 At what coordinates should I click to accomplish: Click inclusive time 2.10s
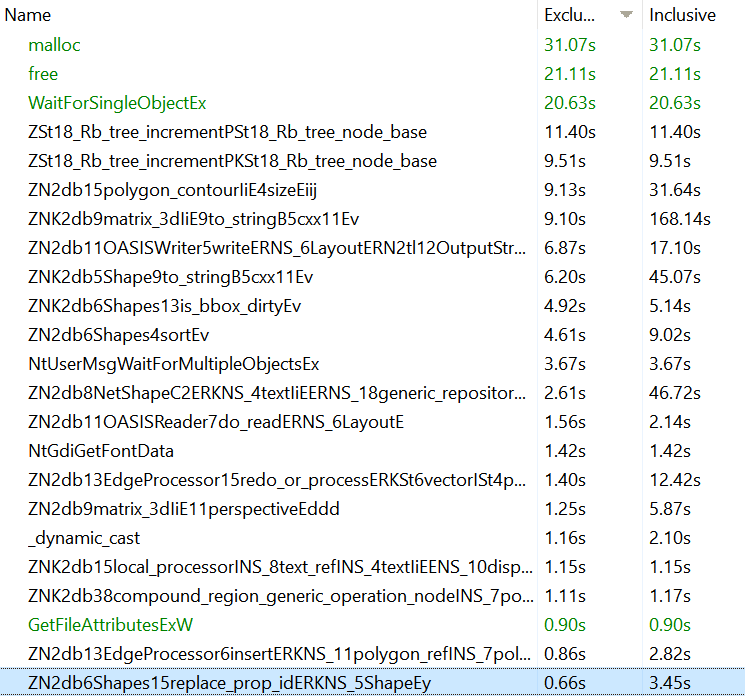click(669, 538)
